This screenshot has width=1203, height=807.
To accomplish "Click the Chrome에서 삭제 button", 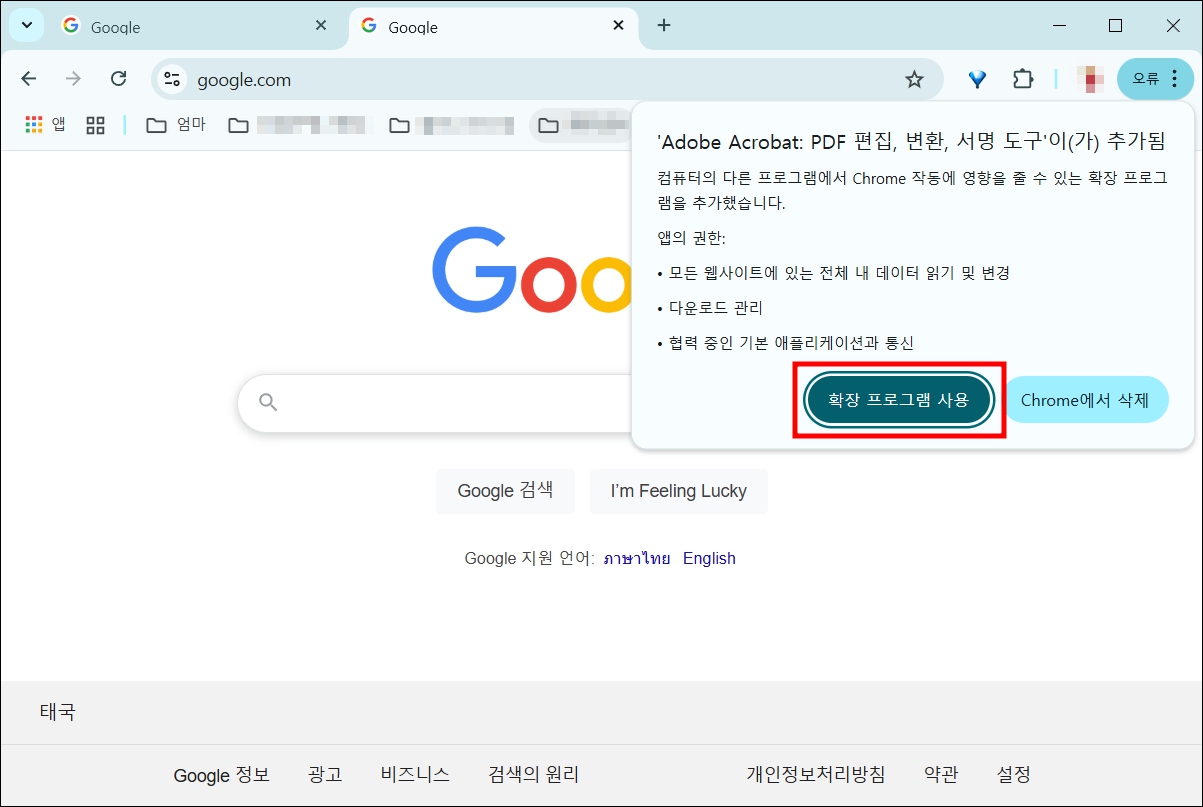I will 1087,399.
